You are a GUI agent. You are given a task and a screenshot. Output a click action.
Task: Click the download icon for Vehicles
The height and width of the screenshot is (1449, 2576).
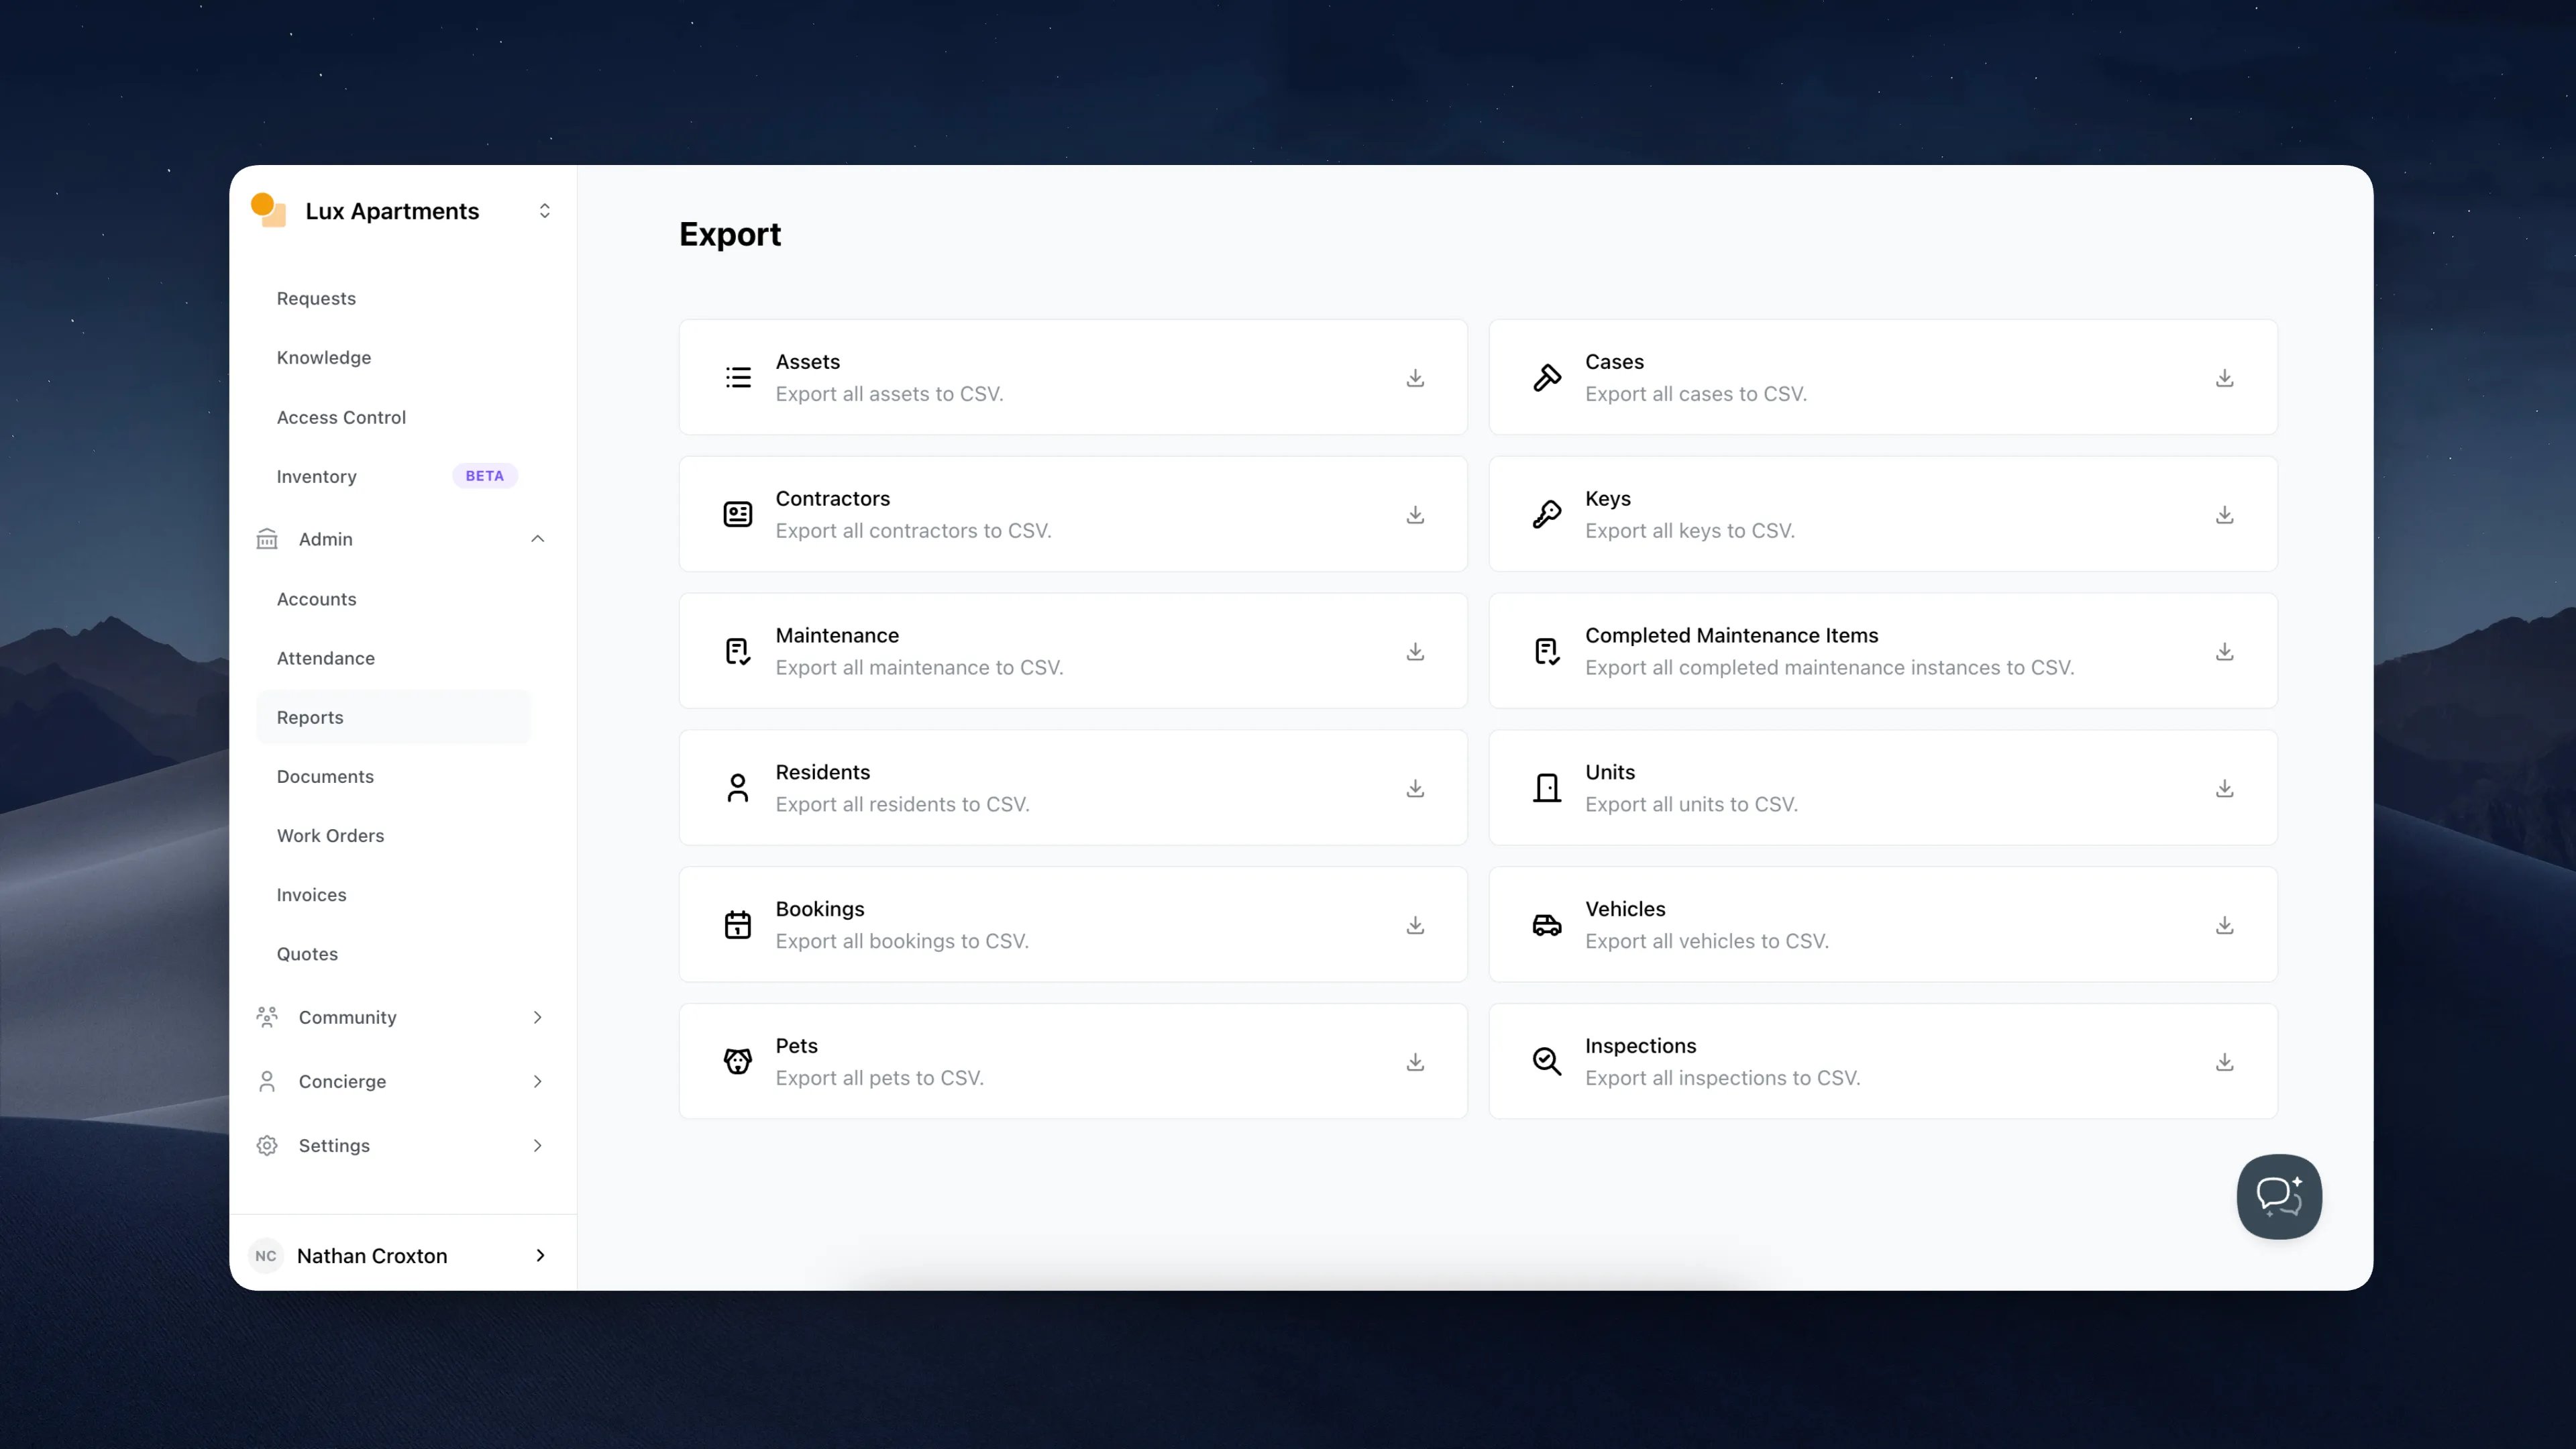[x=2224, y=926]
